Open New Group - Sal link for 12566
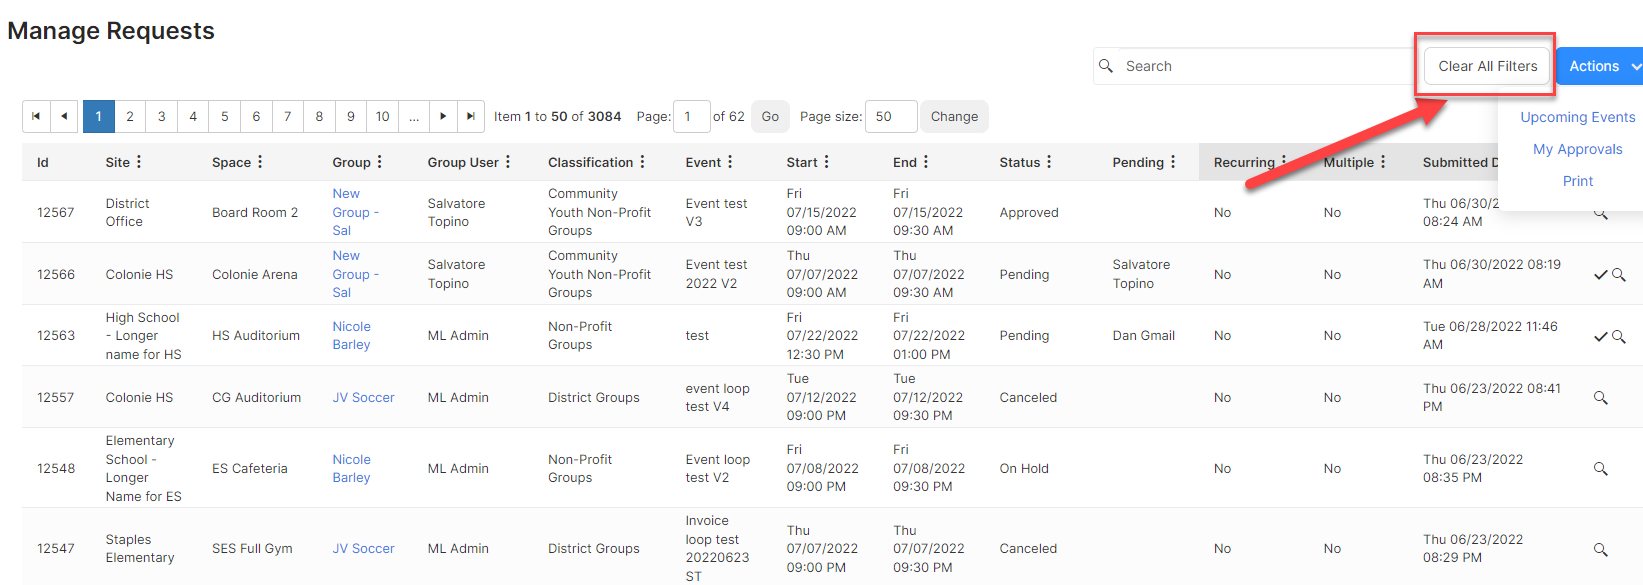This screenshot has height=585, width=1643. (x=356, y=274)
